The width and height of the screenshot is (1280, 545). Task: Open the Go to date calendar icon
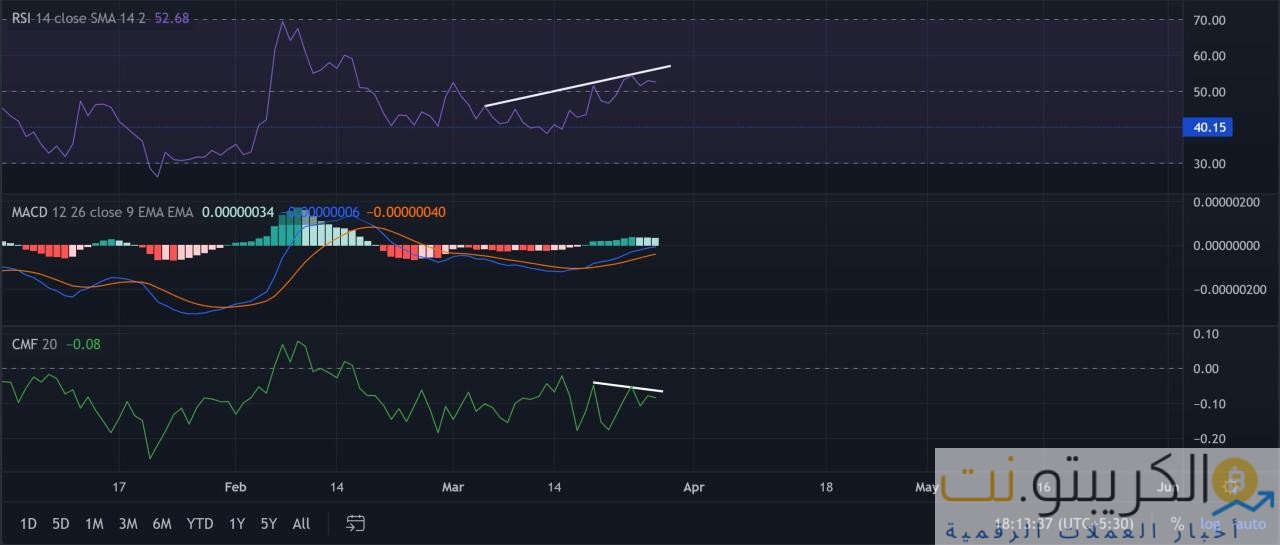(x=355, y=523)
